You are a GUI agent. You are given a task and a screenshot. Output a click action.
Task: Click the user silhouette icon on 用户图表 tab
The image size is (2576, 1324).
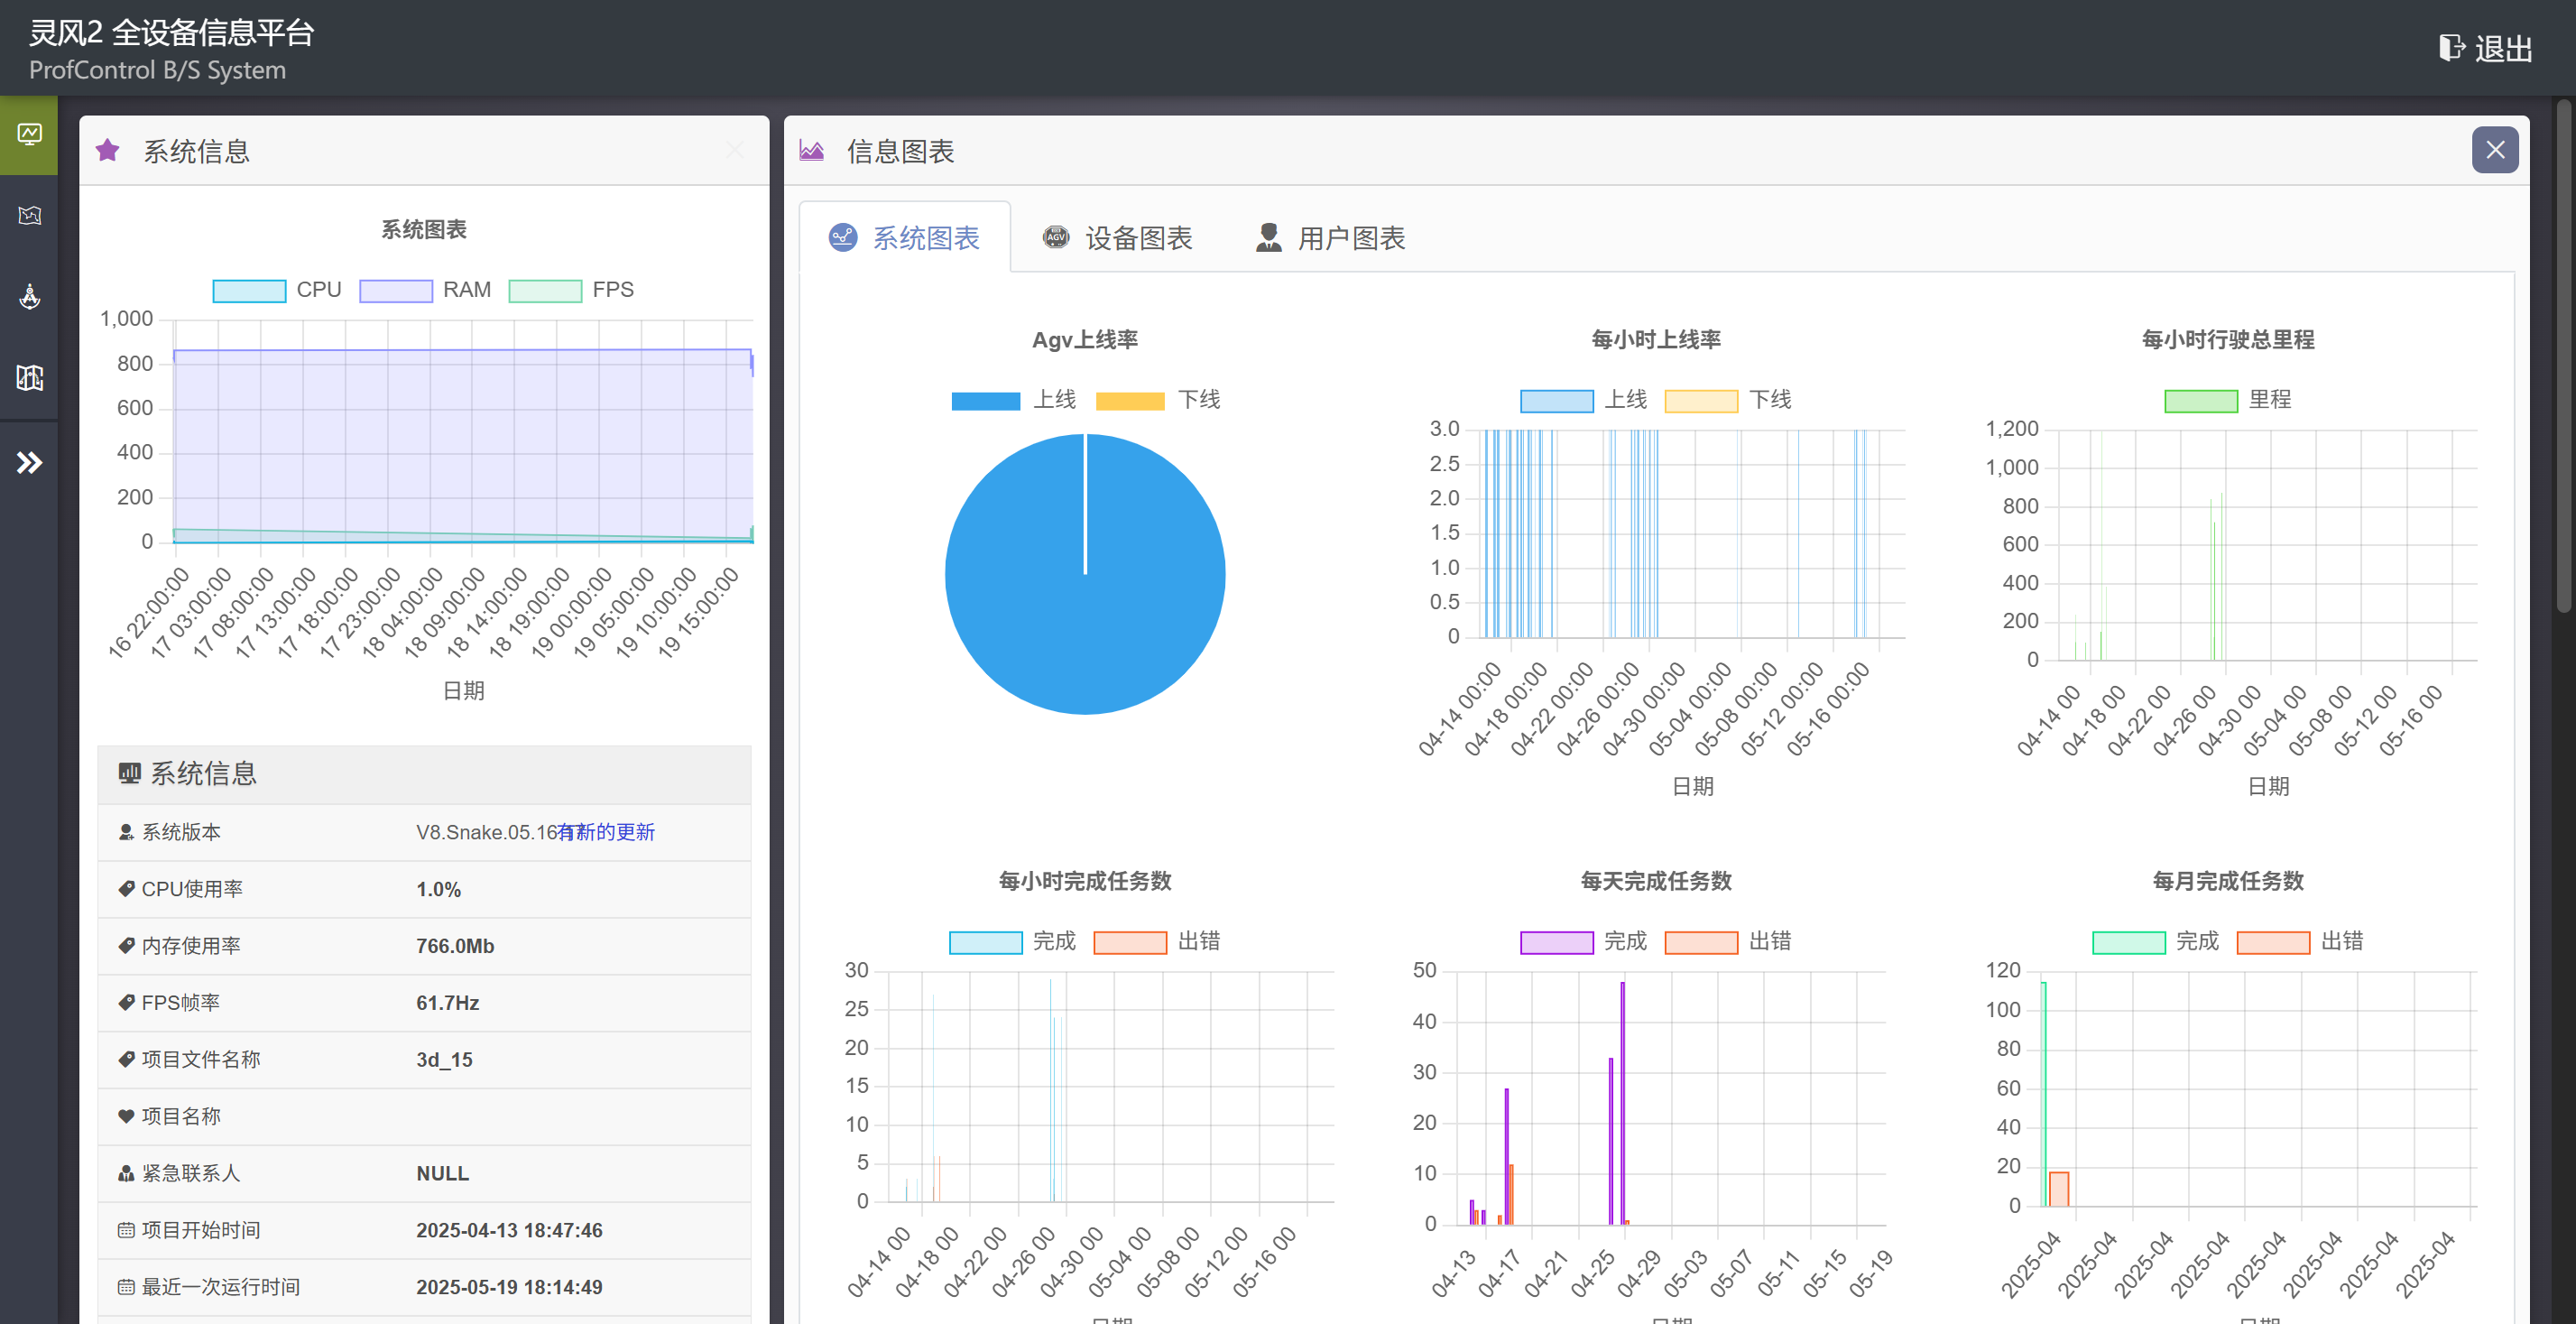[1267, 238]
